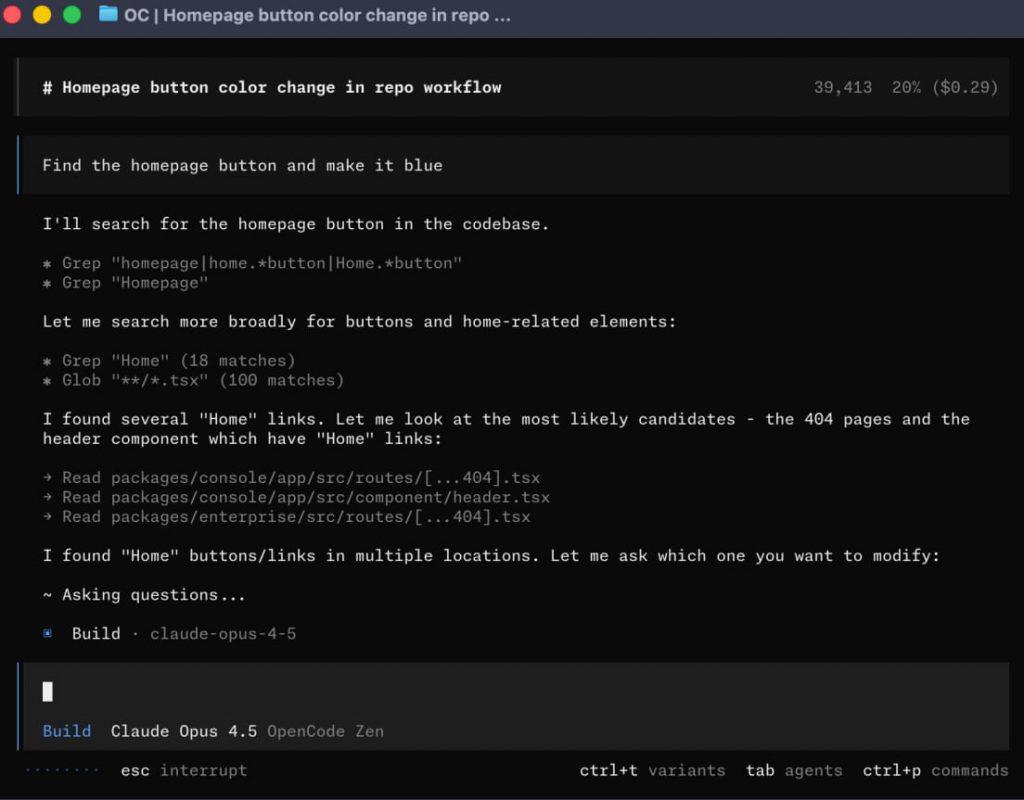Click the 'Asking questions...' status line
The height and width of the screenshot is (800, 1024).
(x=144, y=594)
